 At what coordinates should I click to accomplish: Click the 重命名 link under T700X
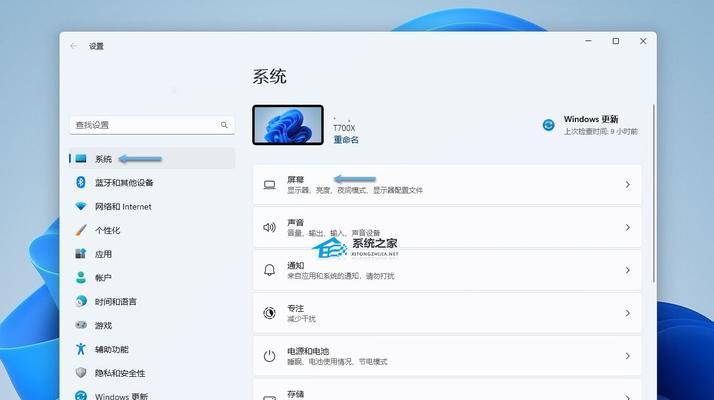(346, 140)
